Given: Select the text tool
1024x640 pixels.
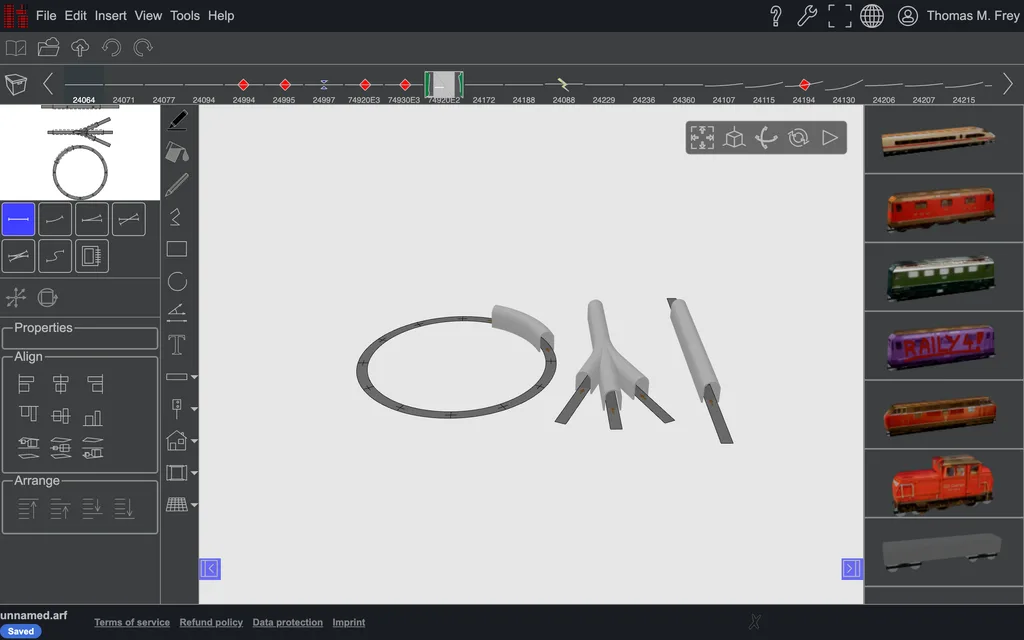Looking at the screenshot, I should 177,345.
